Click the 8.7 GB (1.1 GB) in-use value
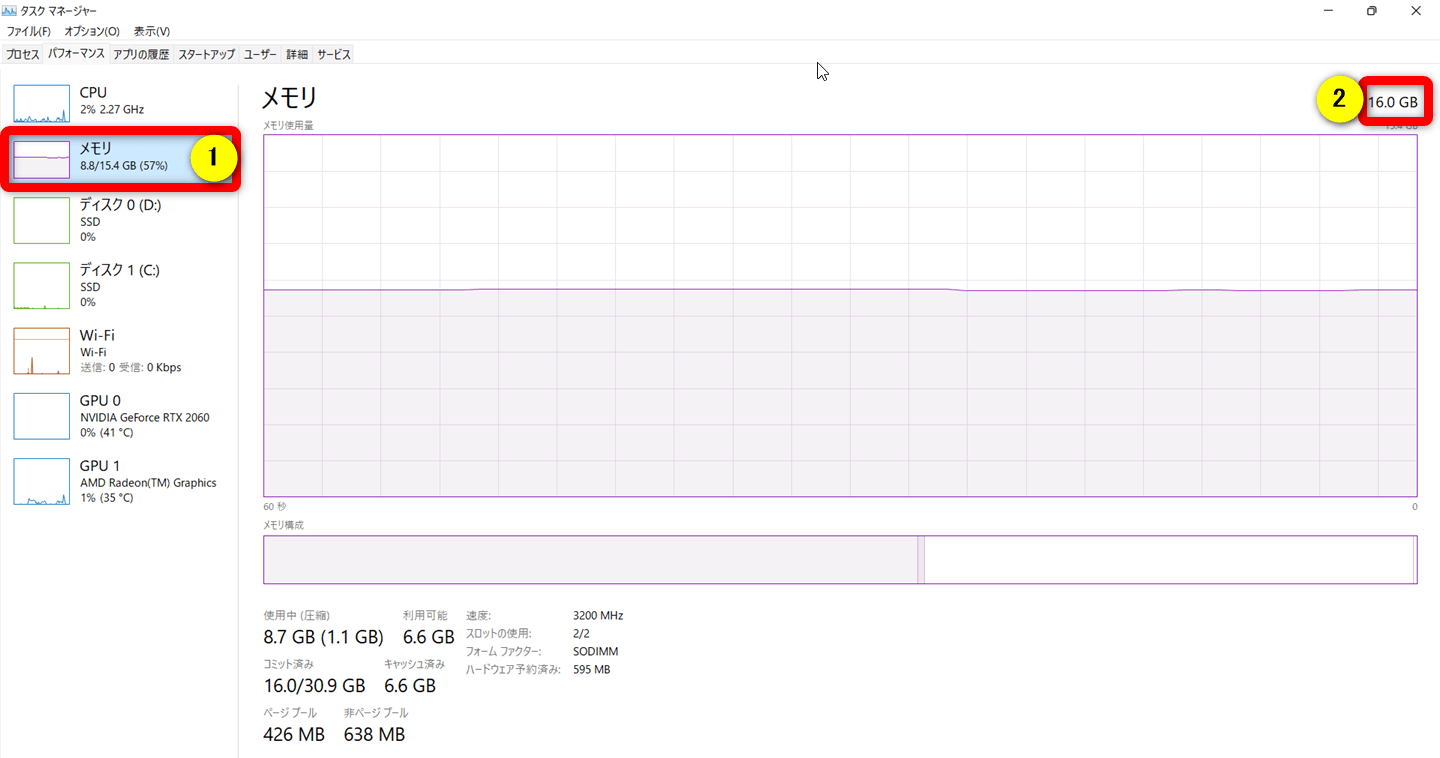 (x=323, y=637)
